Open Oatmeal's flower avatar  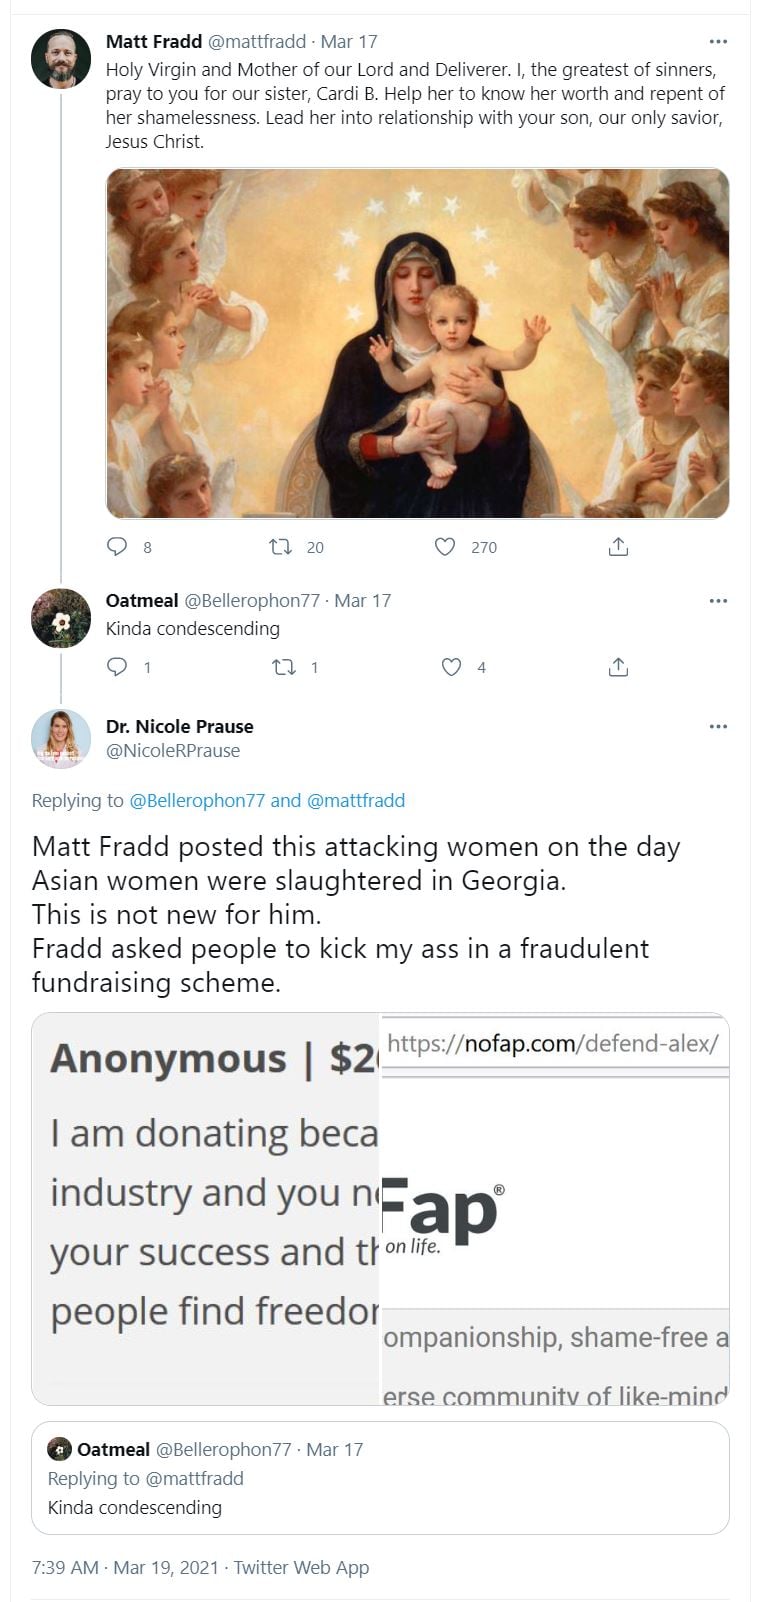coord(61,619)
